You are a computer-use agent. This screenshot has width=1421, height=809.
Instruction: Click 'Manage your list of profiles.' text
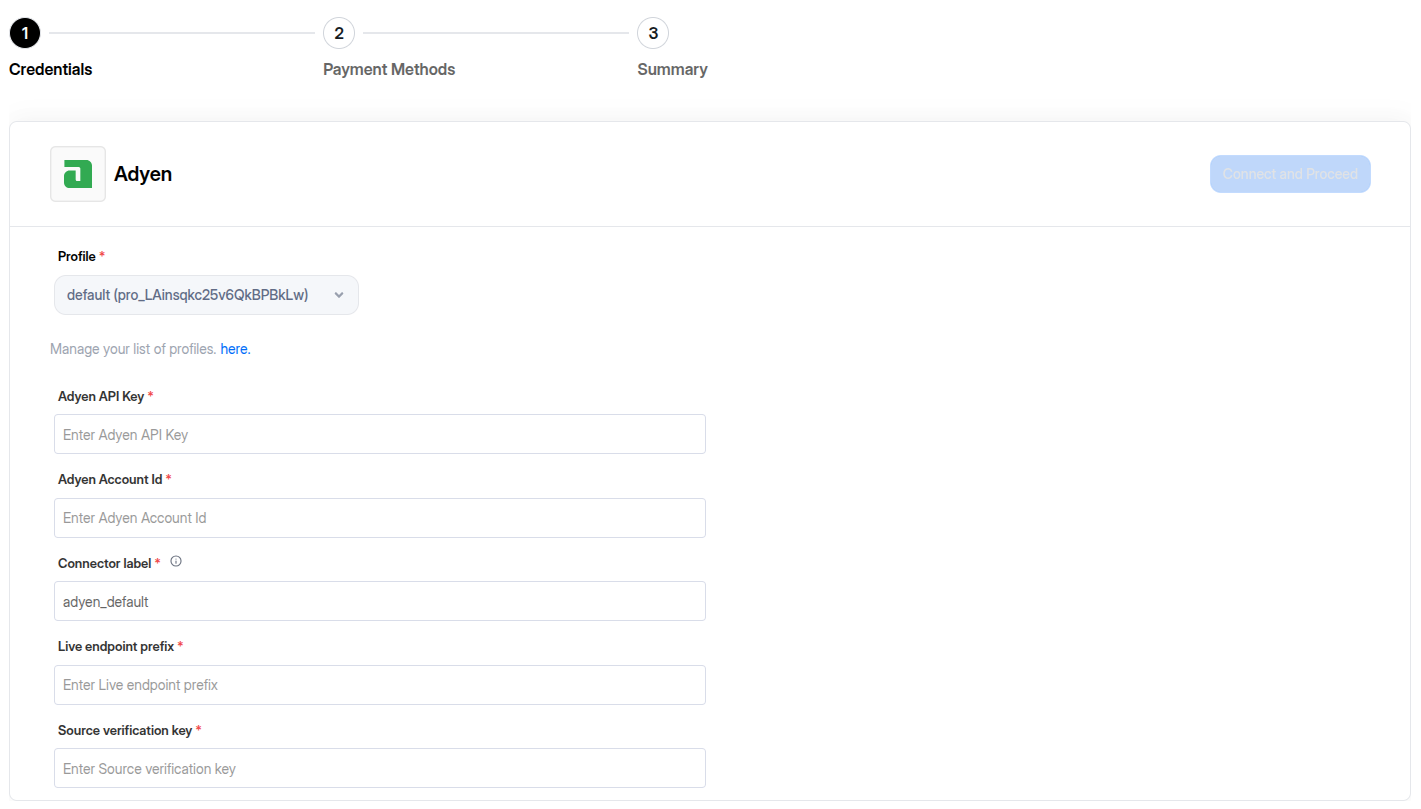tap(133, 349)
